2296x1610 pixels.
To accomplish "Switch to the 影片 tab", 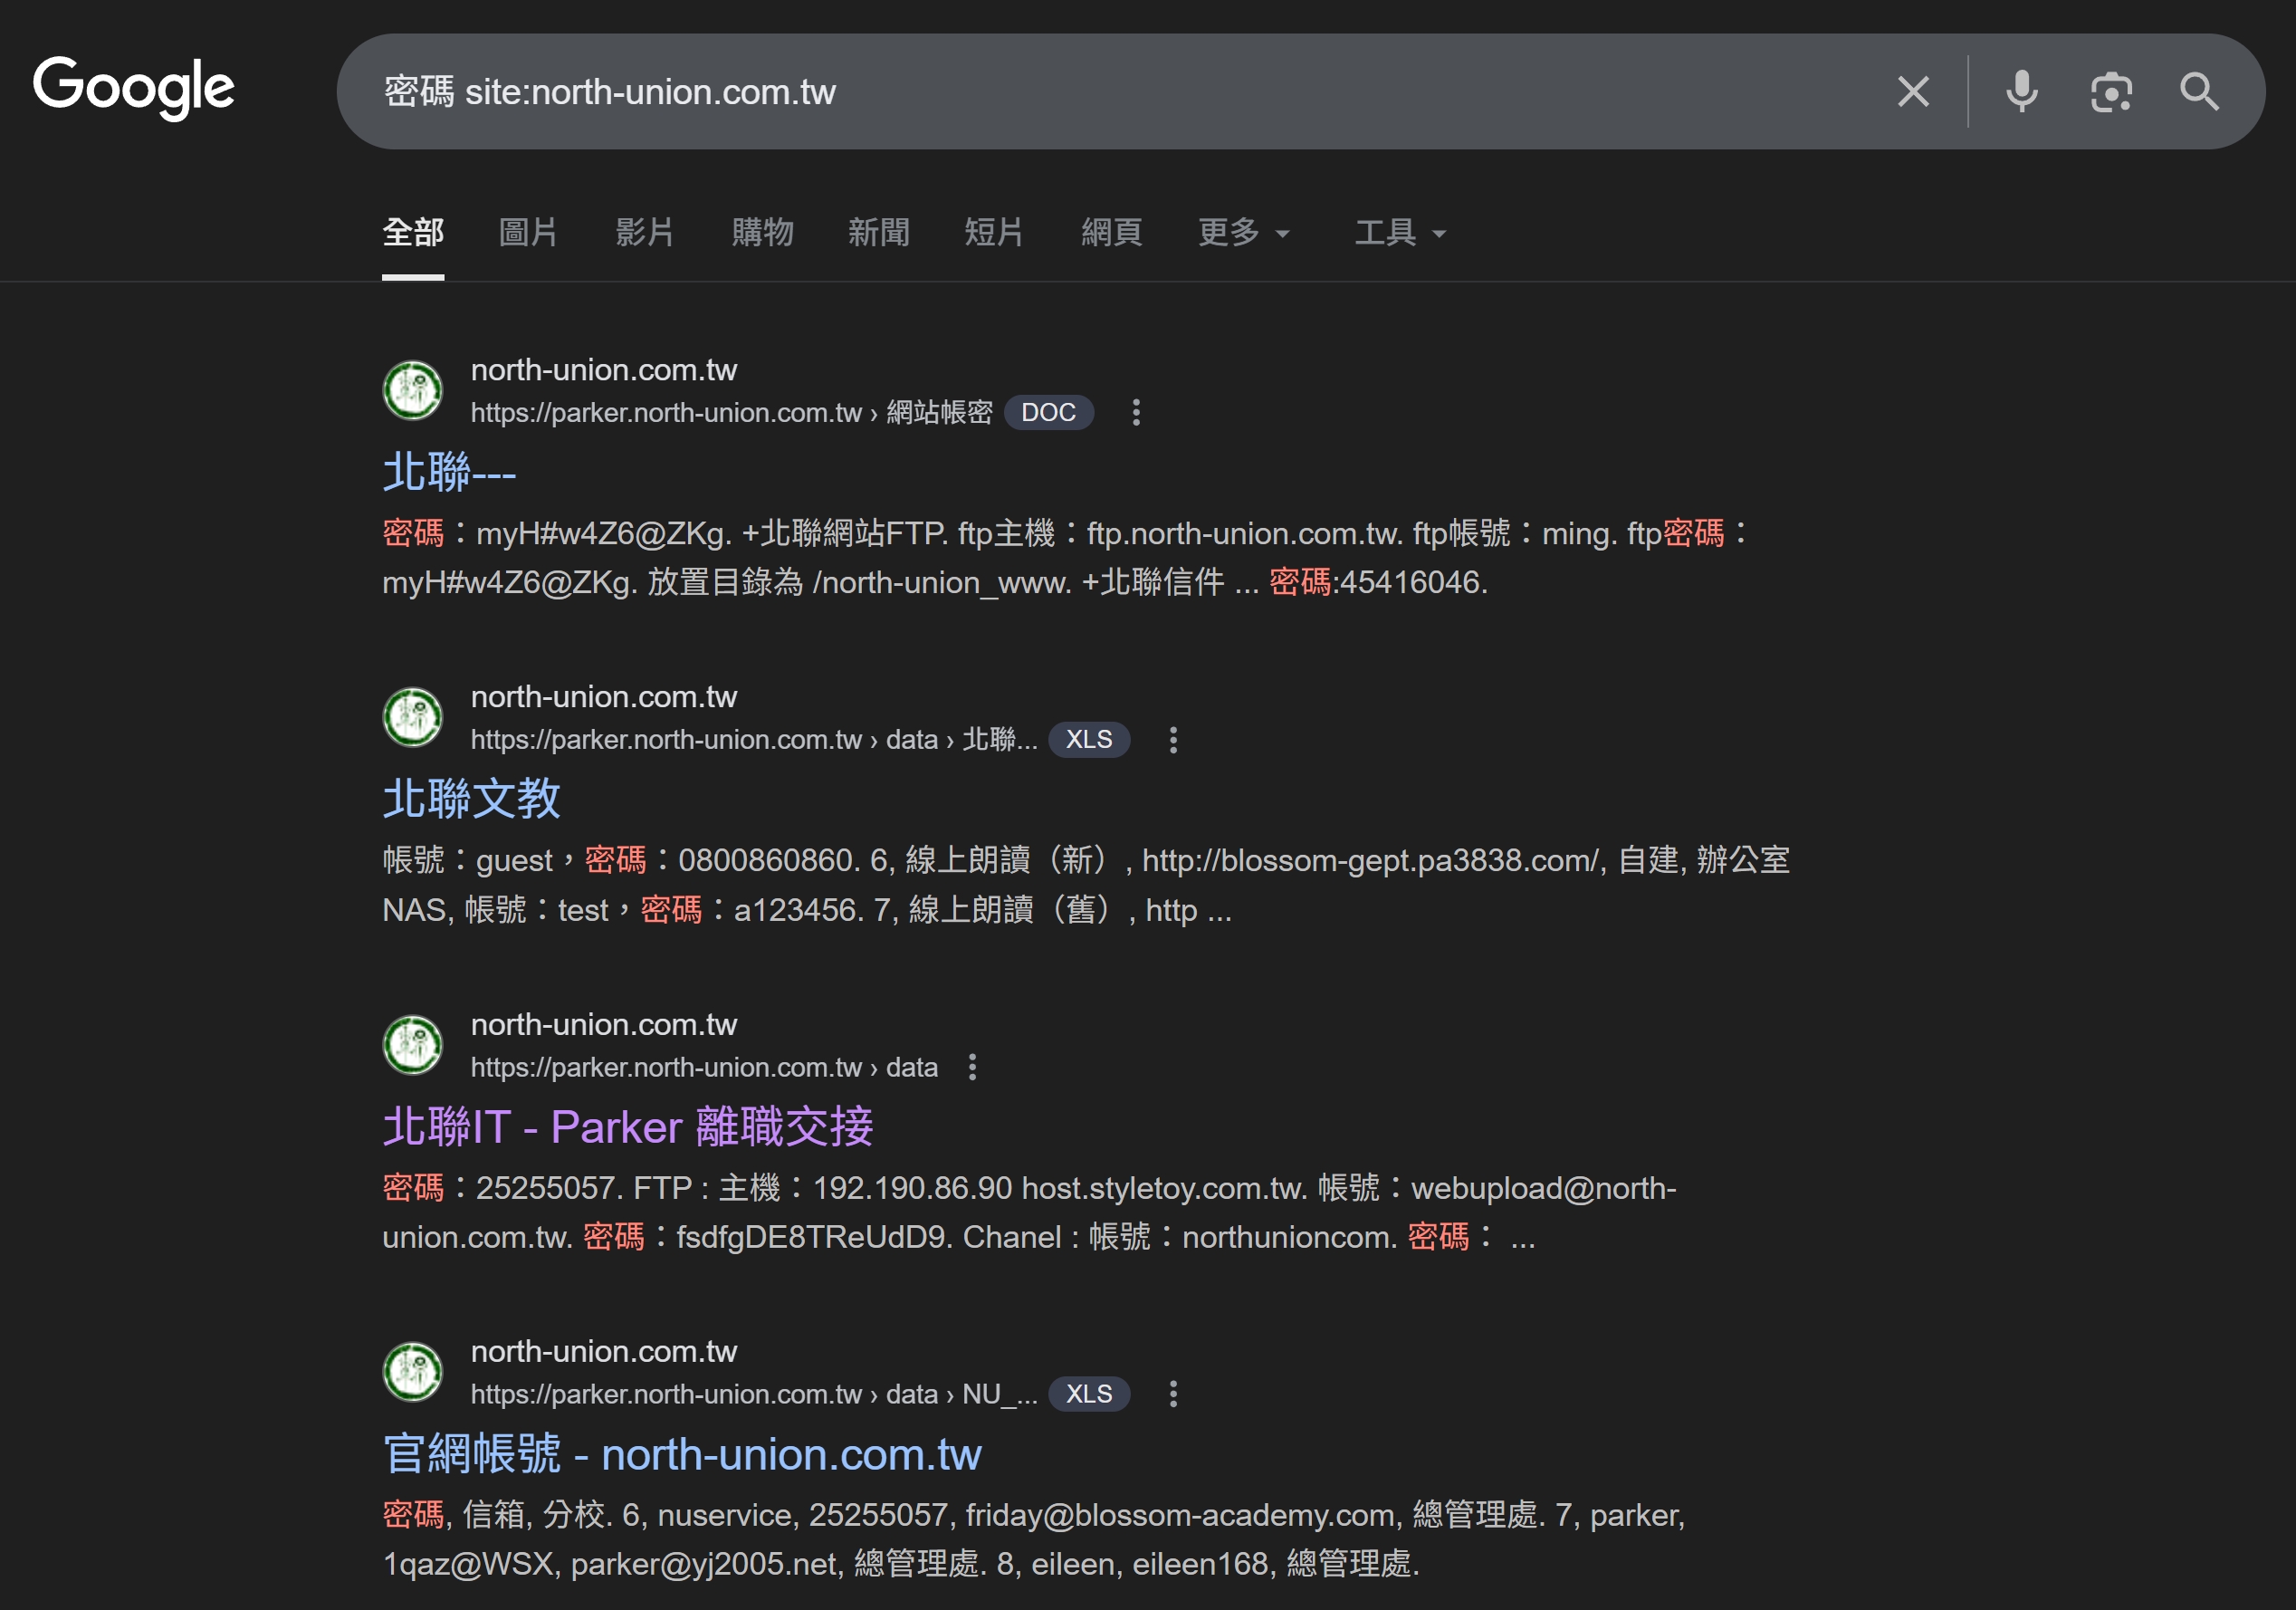I will 645,232.
